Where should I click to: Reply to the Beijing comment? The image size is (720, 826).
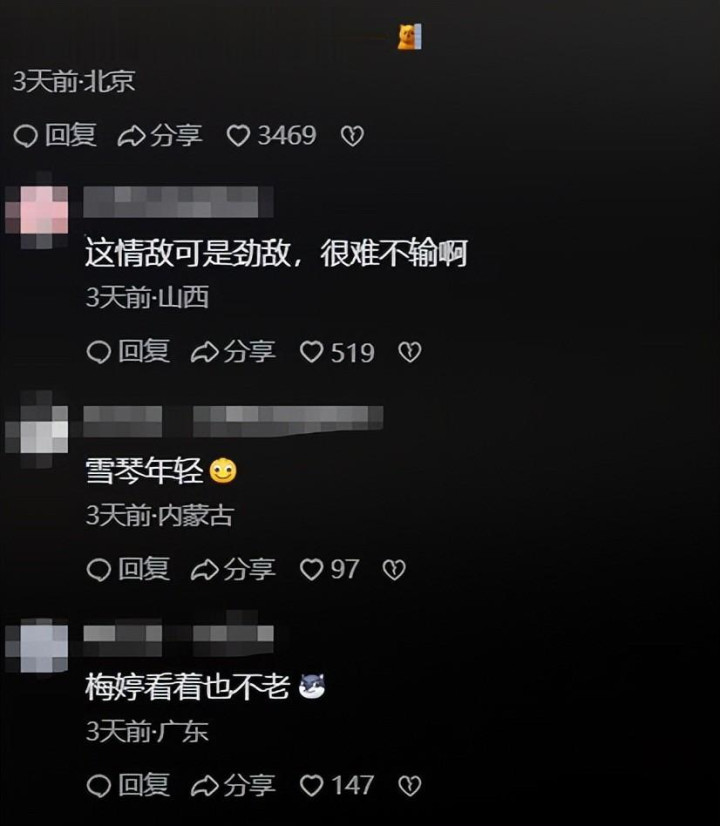(55, 135)
